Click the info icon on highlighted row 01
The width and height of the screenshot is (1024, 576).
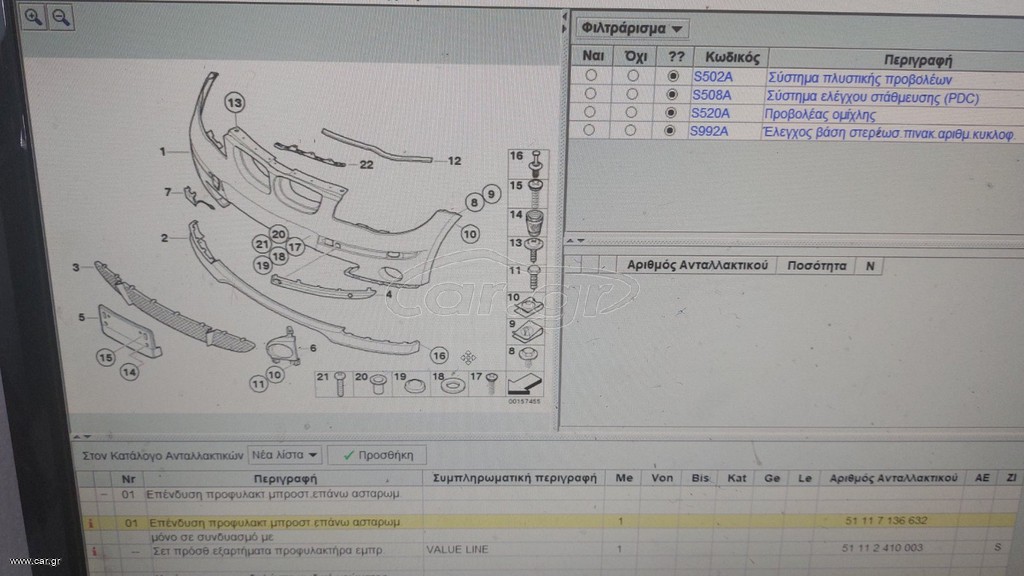91,523
